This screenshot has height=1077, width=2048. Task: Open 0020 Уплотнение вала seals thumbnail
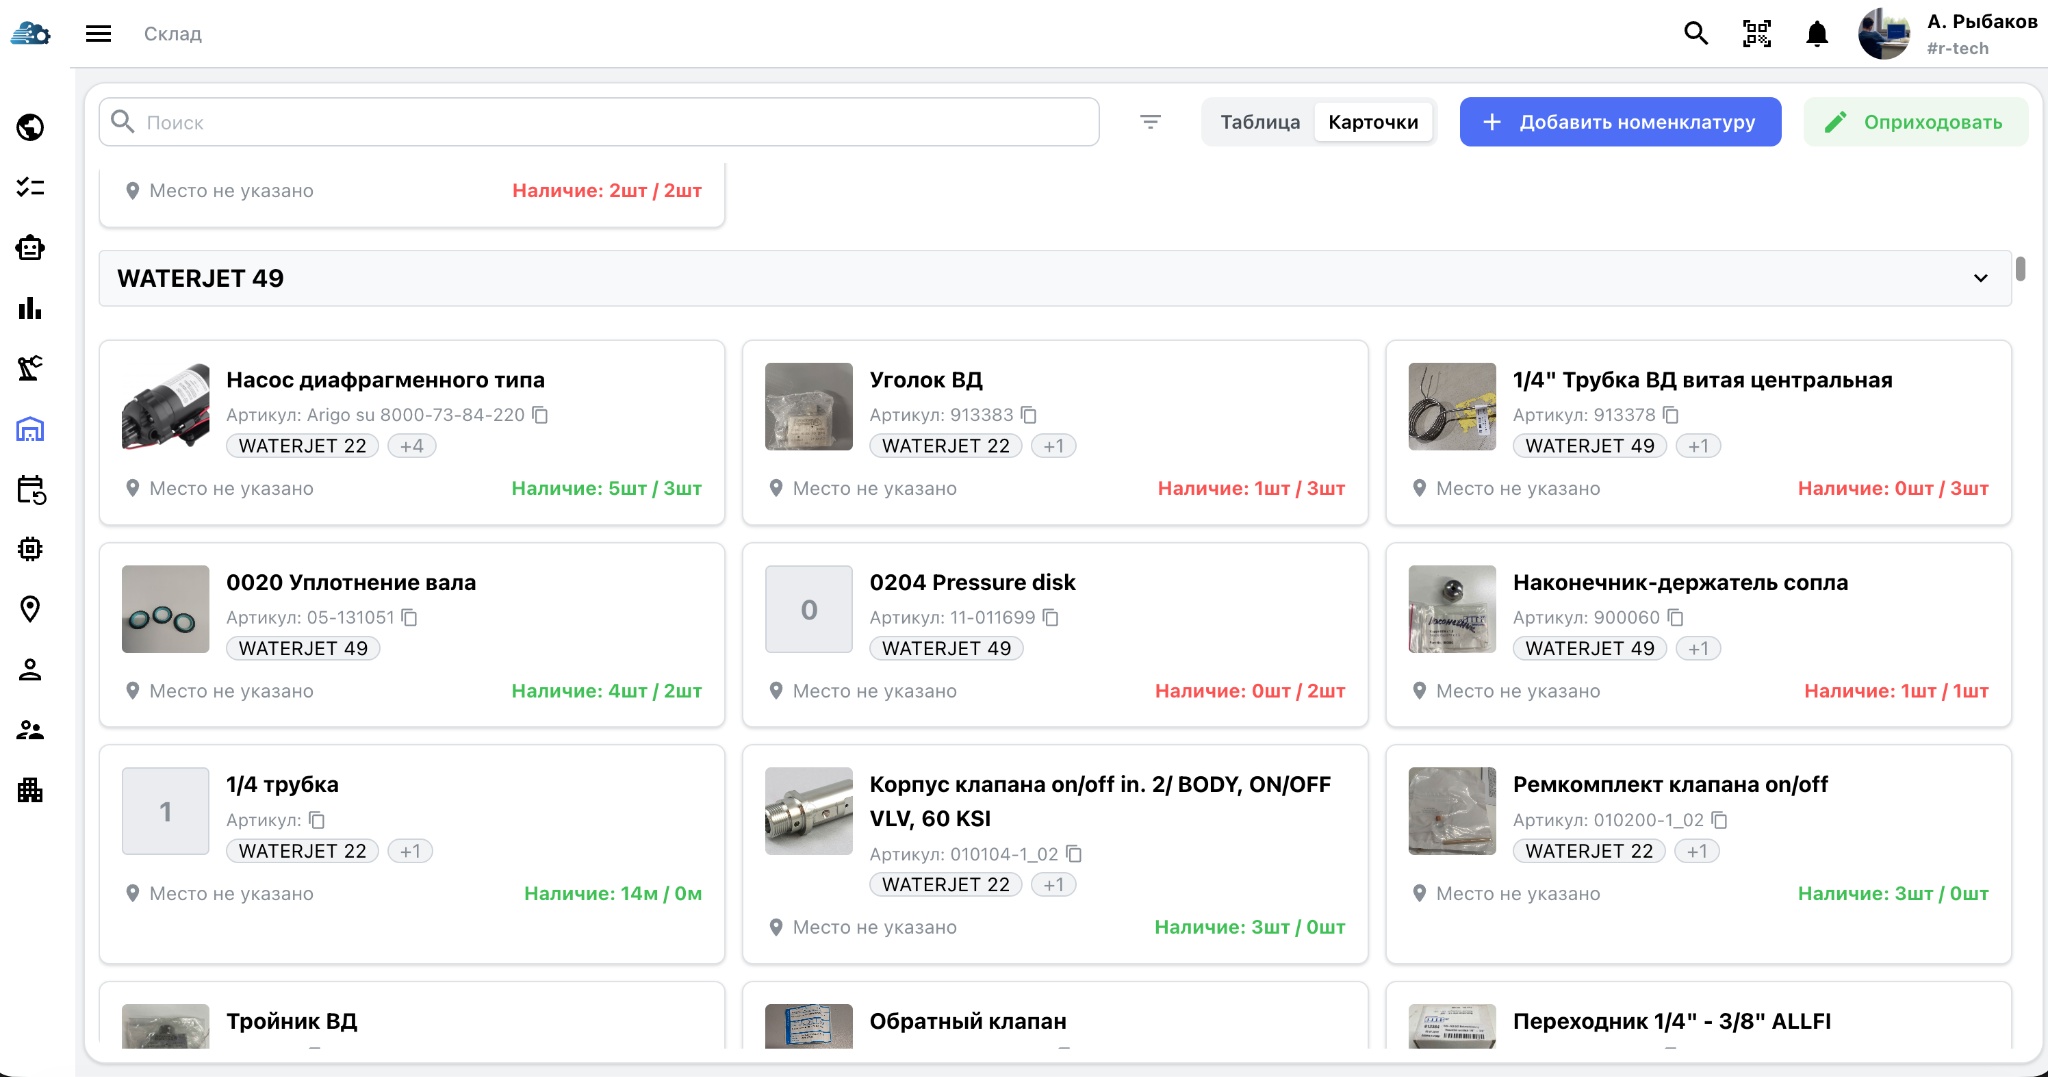(x=166, y=609)
